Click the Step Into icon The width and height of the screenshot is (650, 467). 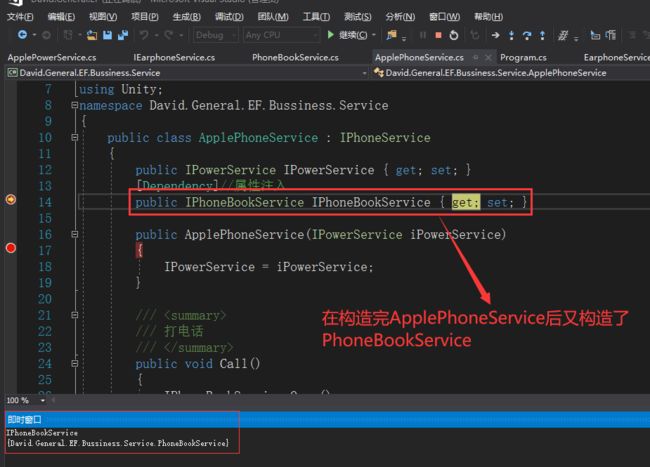[511, 35]
